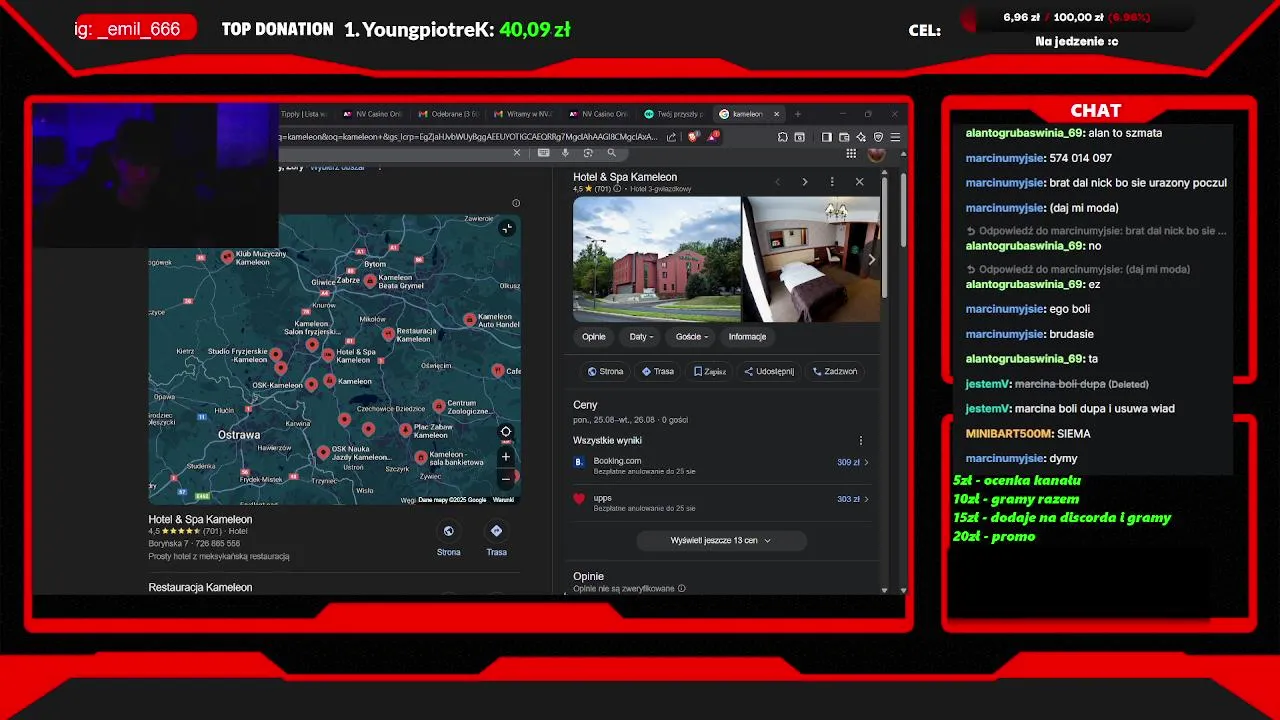This screenshot has width=1280, height=720.
Task: Click Strona button under map listing
Action: [x=448, y=540]
